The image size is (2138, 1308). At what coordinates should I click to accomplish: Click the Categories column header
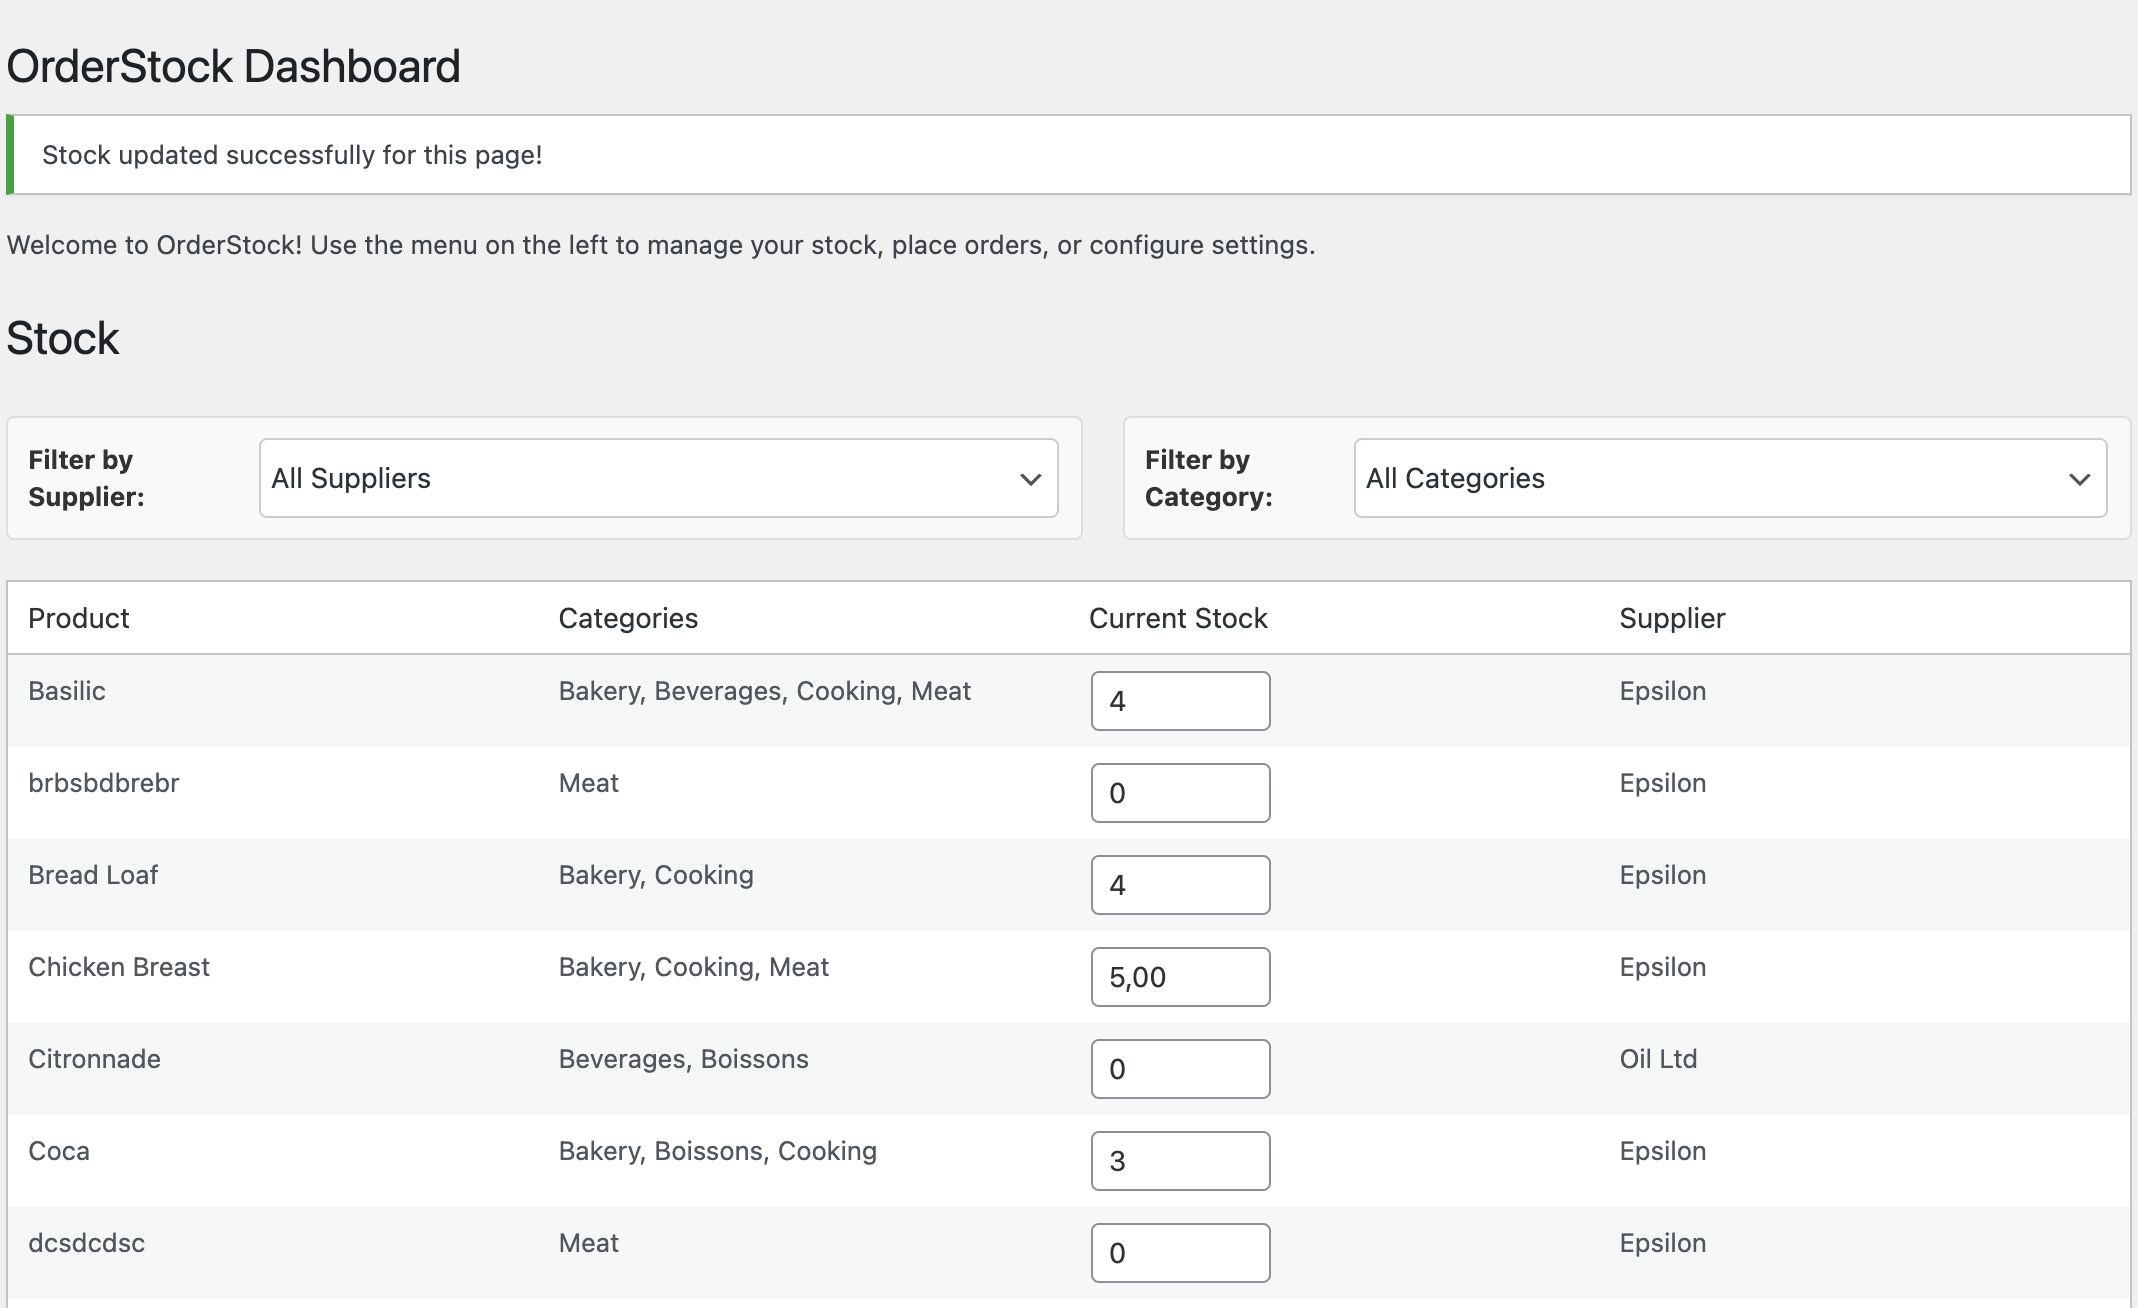(628, 618)
